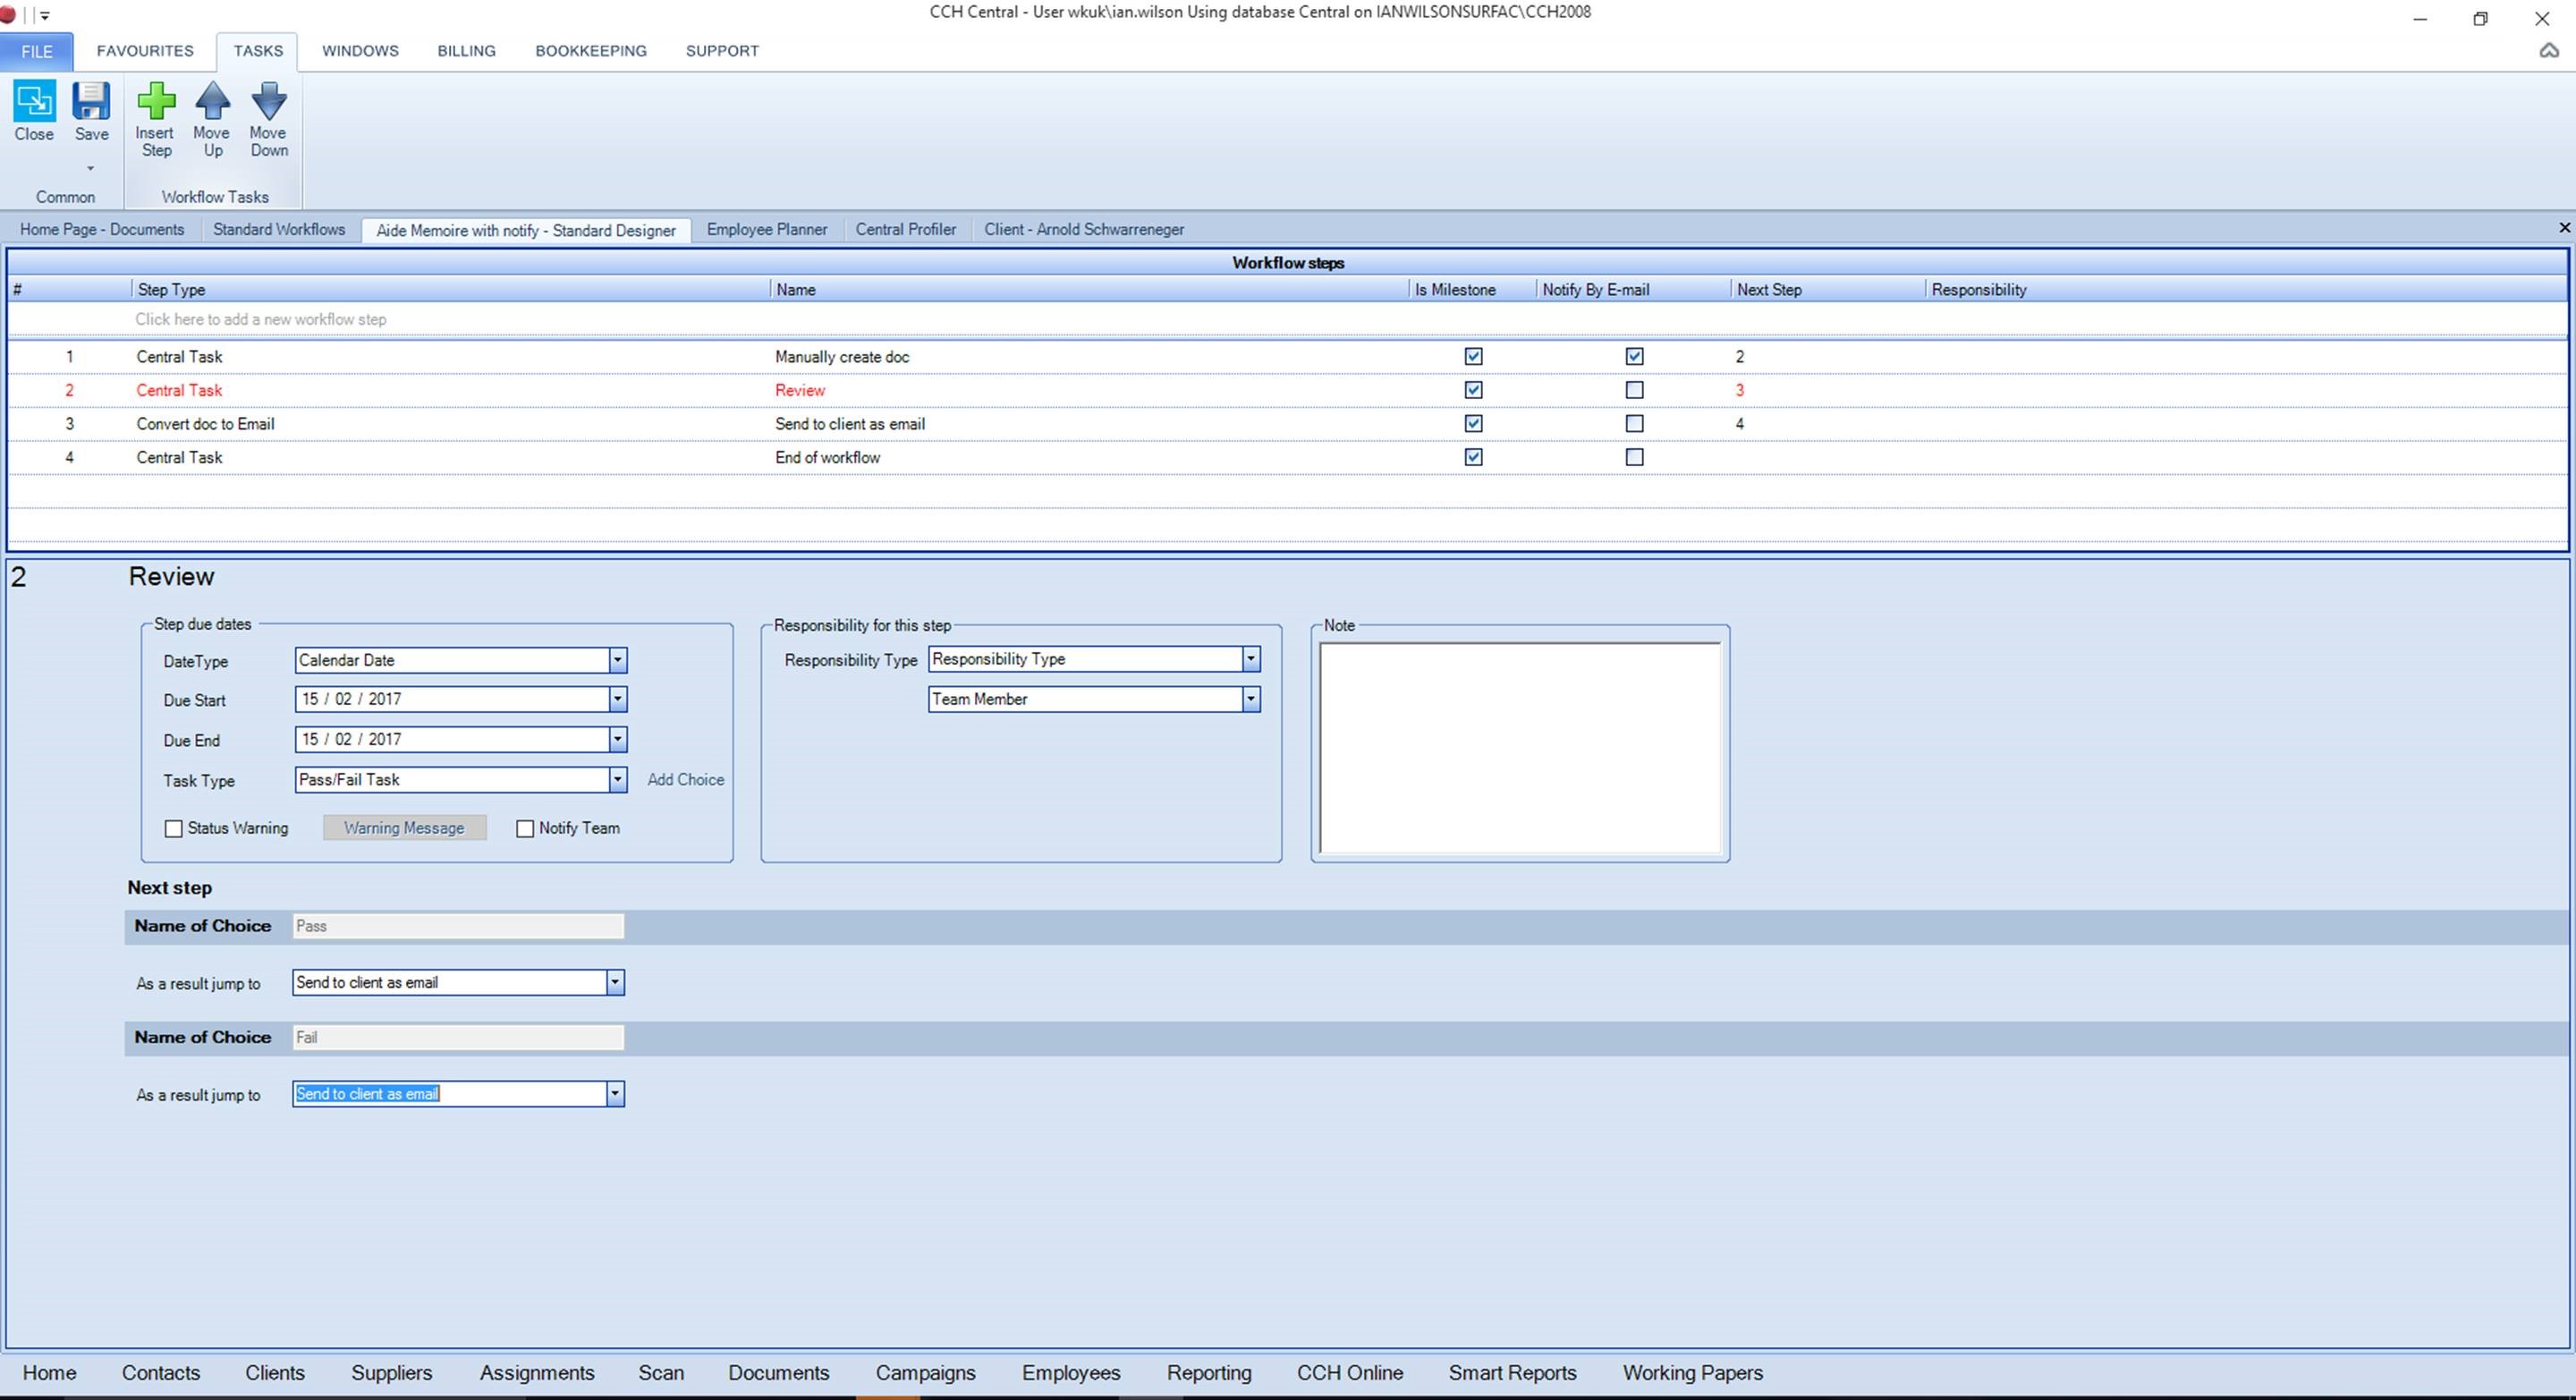Viewport: 2576px width, 1400px height.
Task: Expand the Fail choice jump-to dropdown
Action: pos(615,1094)
